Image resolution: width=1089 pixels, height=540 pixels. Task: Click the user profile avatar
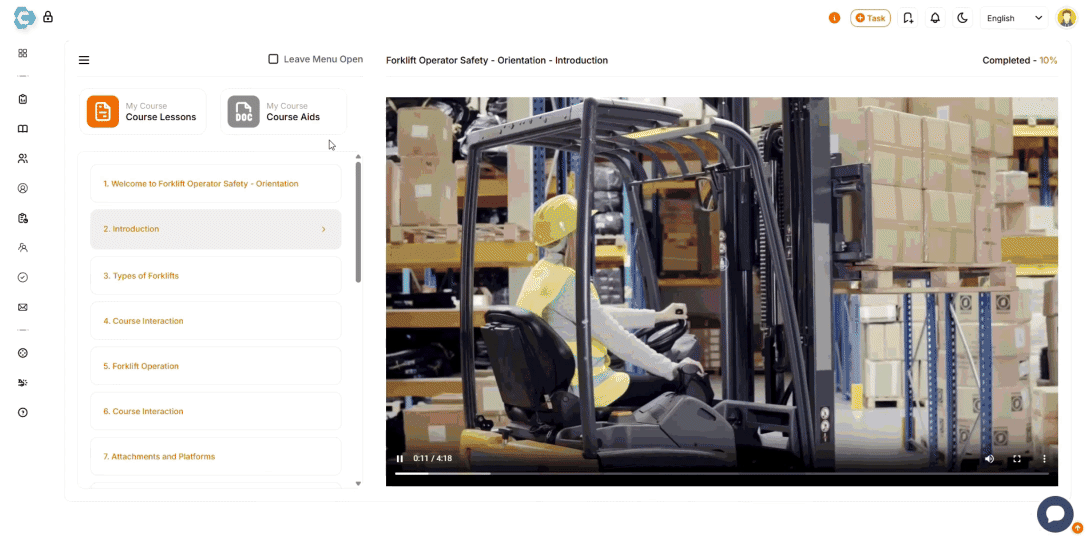tap(1066, 18)
